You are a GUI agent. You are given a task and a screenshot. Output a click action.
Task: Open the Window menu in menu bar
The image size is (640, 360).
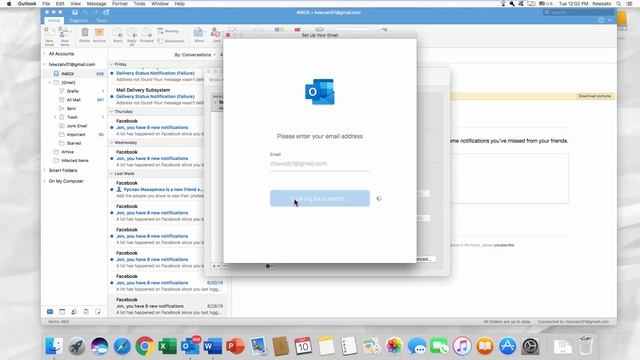(160, 4)
